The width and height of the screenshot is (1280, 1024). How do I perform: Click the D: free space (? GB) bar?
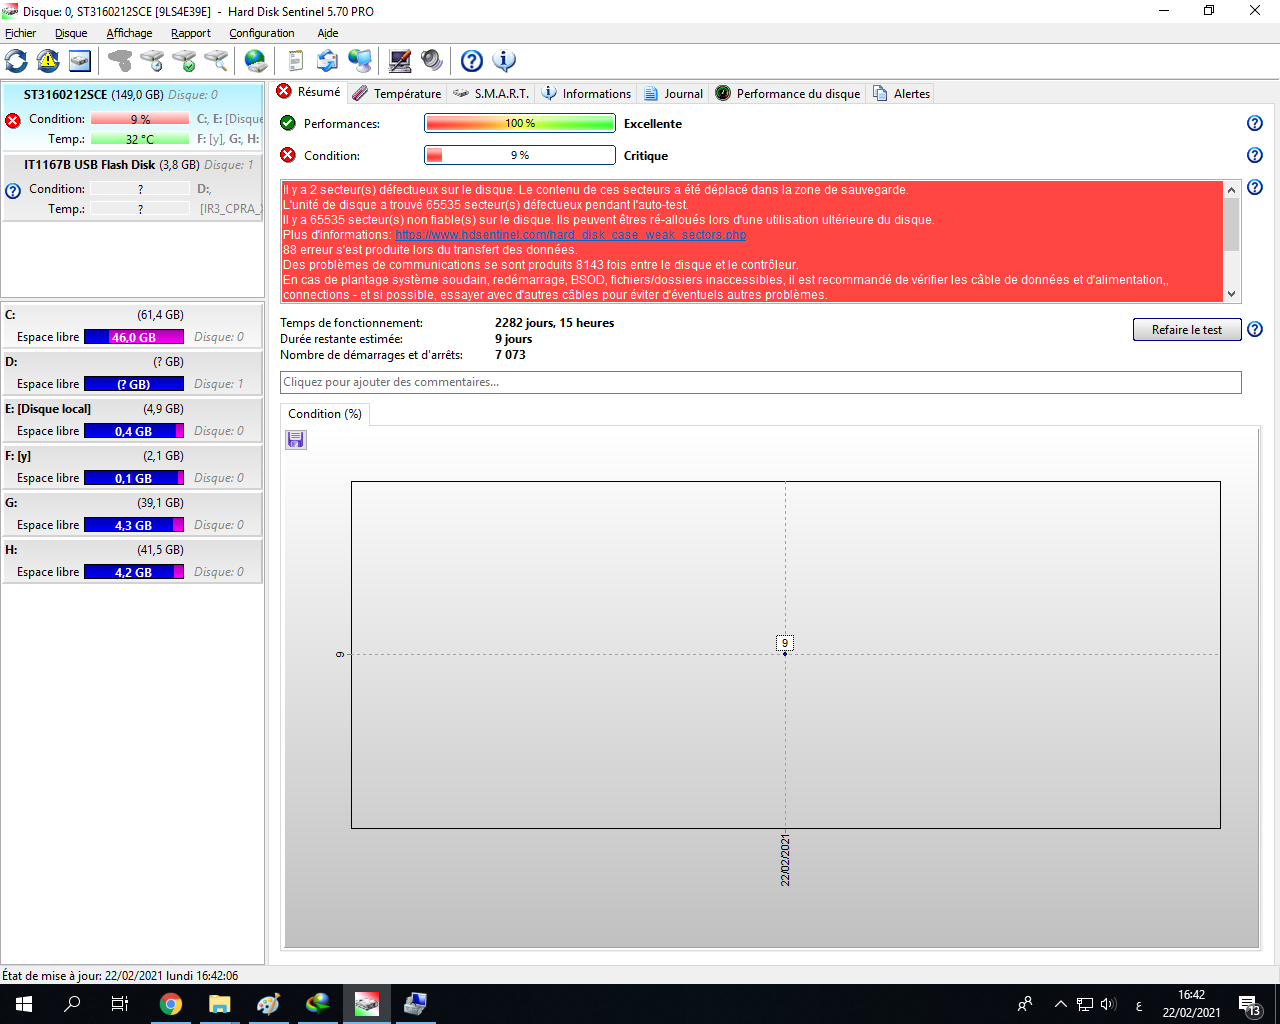(x=134, y=384)
